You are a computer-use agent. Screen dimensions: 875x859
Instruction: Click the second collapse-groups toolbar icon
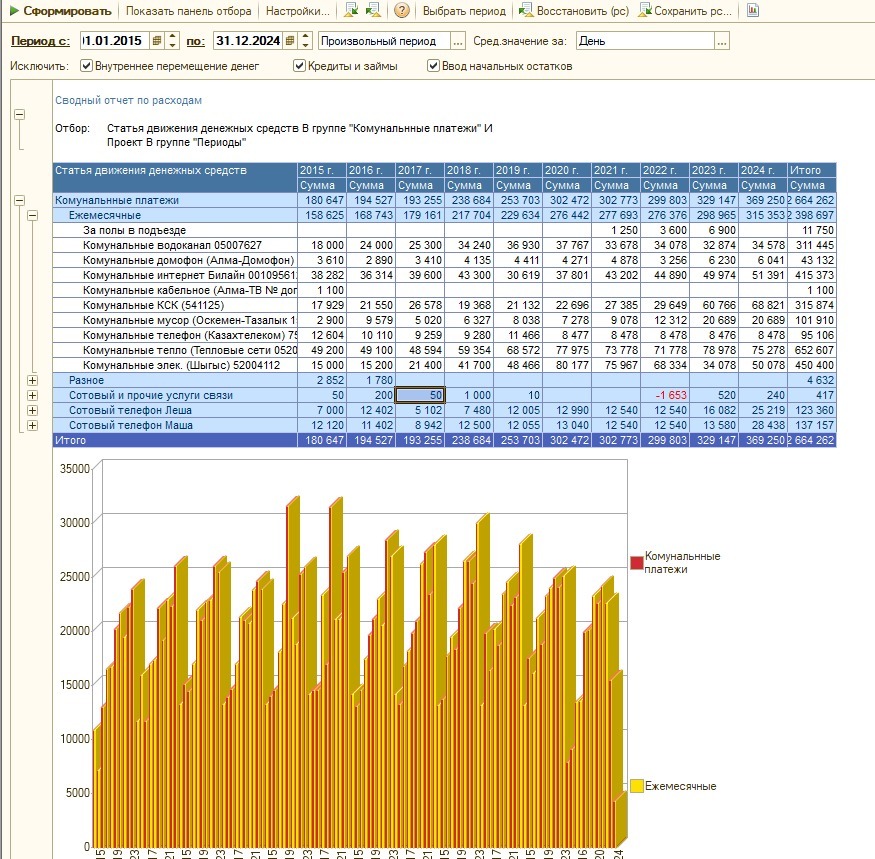coord(373,12)
